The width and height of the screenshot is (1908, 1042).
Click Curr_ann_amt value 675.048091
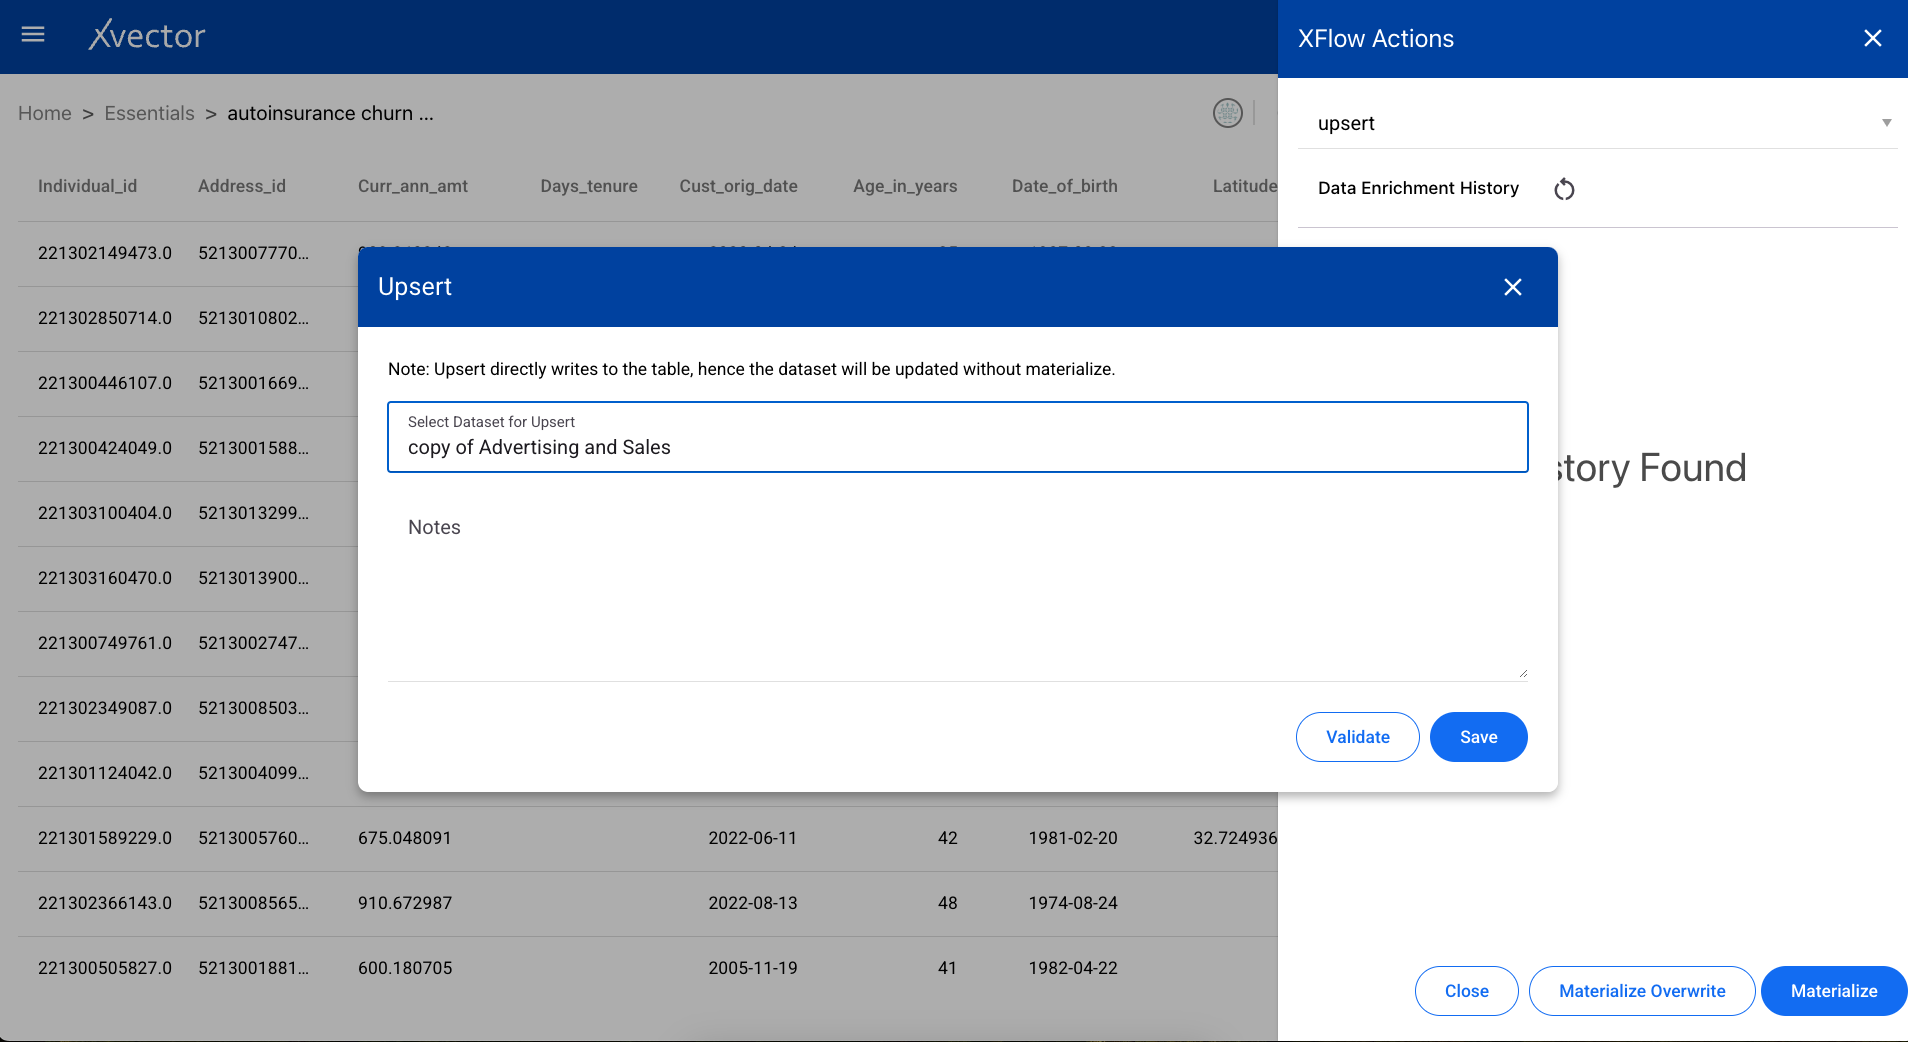(405, 838)
